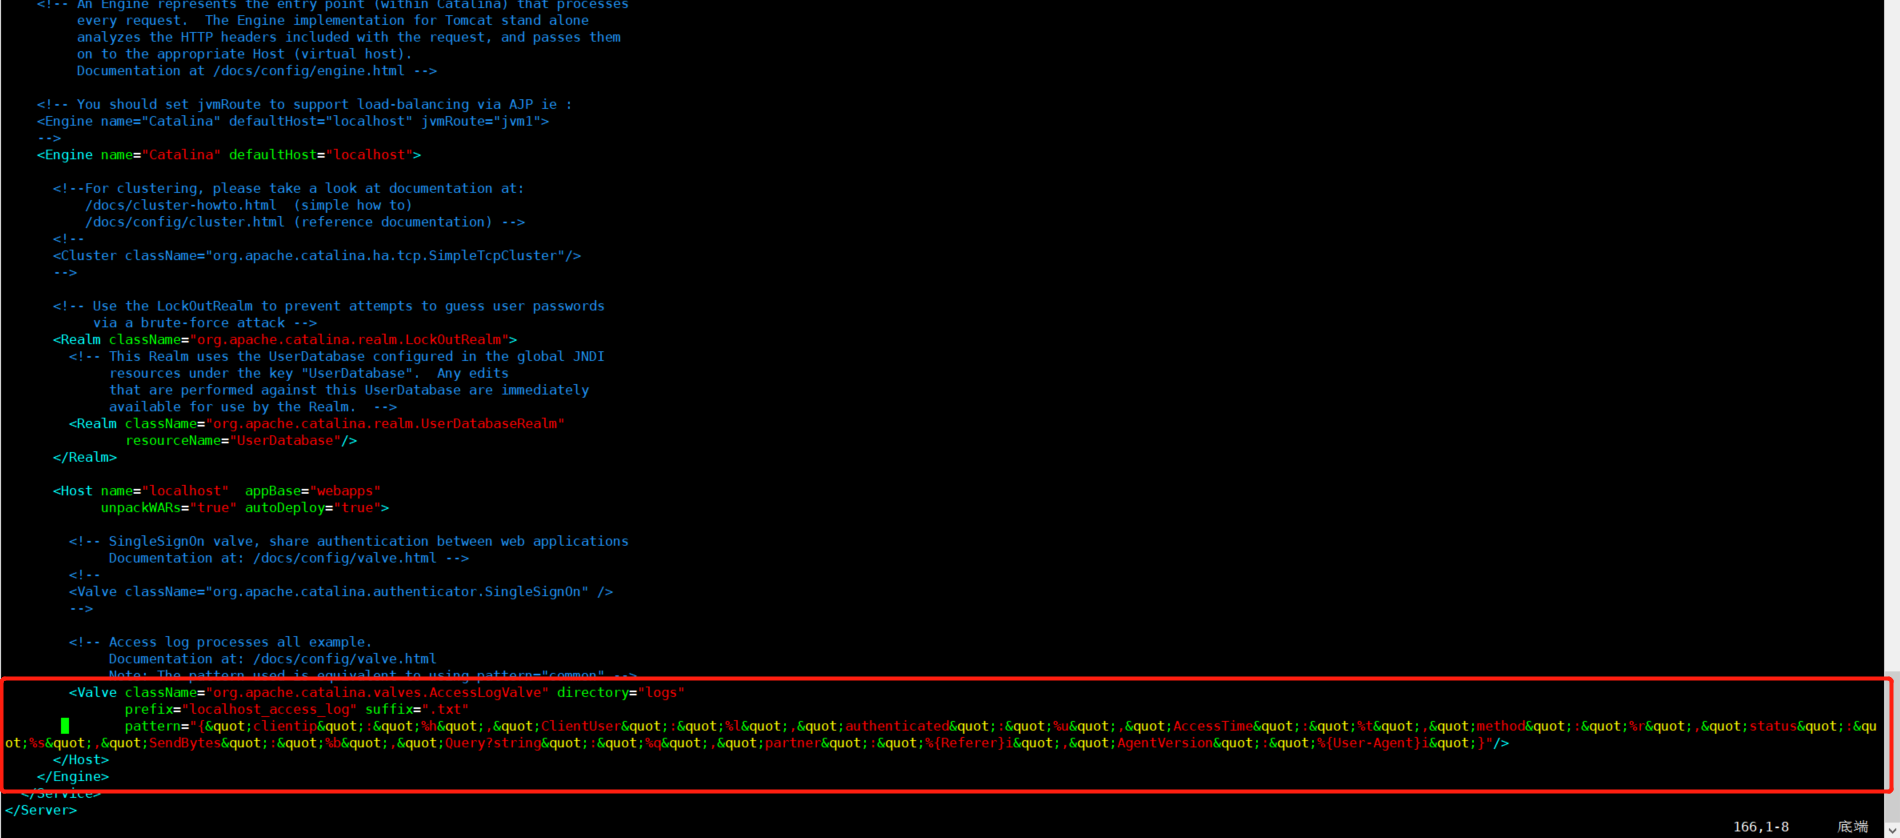The image size is (1900, 838).
Task: Click the autoDeploy="true" attribute
Action: tap(313, 508)
